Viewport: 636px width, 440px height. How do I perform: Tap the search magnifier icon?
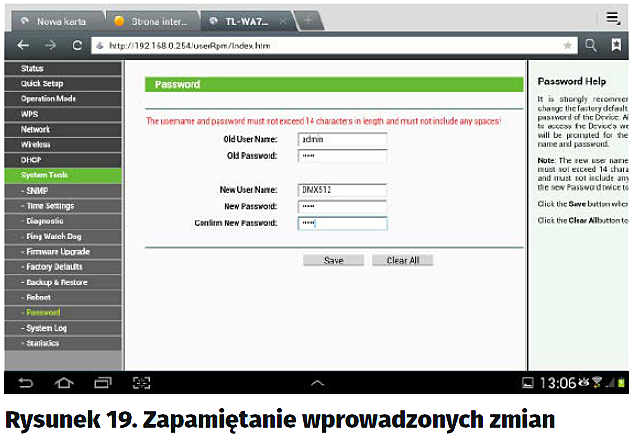click(591, 45)
